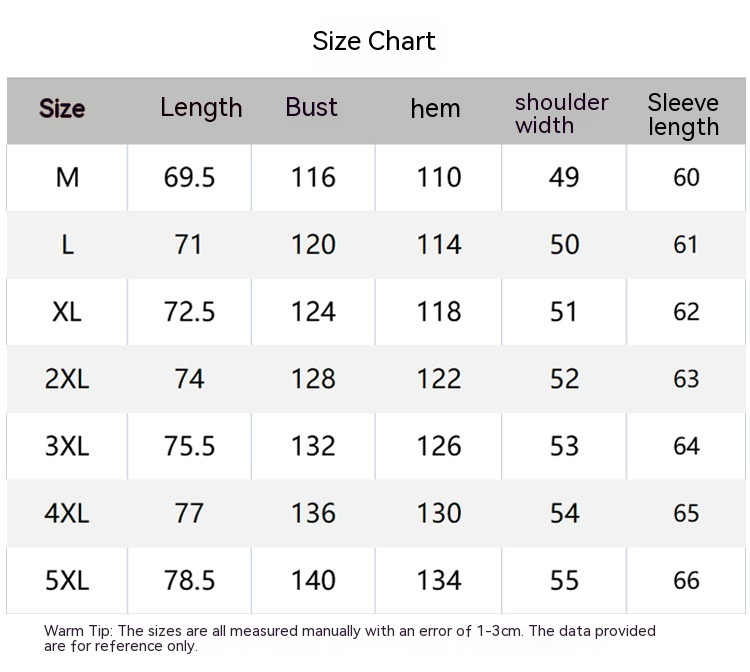Screen dimensions: 750x672
Task: Click the Warm Tip note text
Action: pyautogui.click(x=349, y=638)
